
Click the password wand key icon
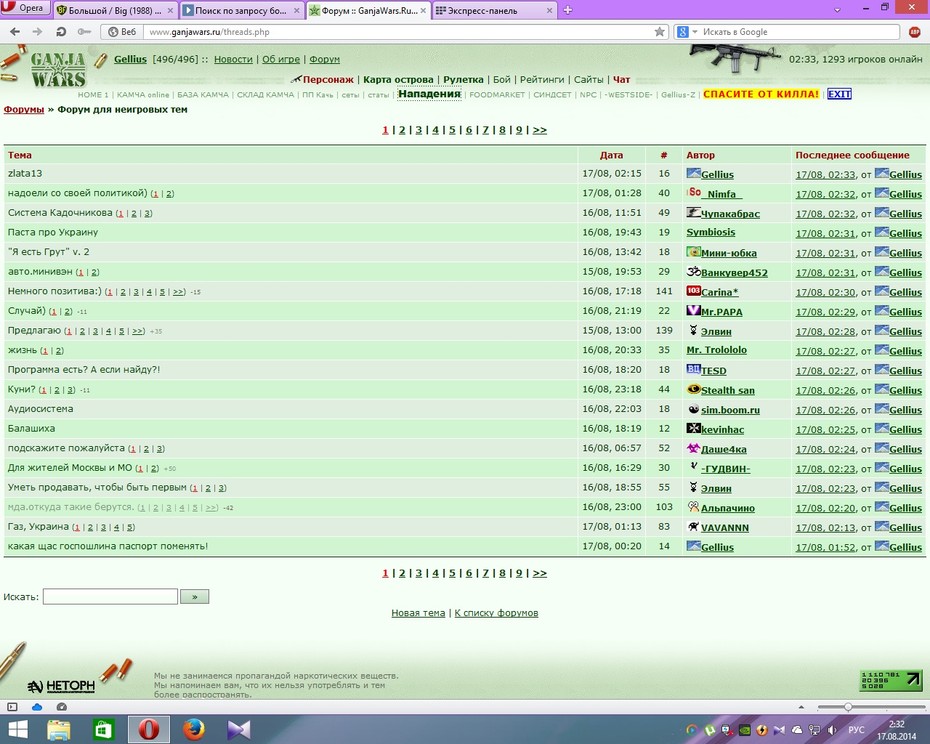click(84, 32)
